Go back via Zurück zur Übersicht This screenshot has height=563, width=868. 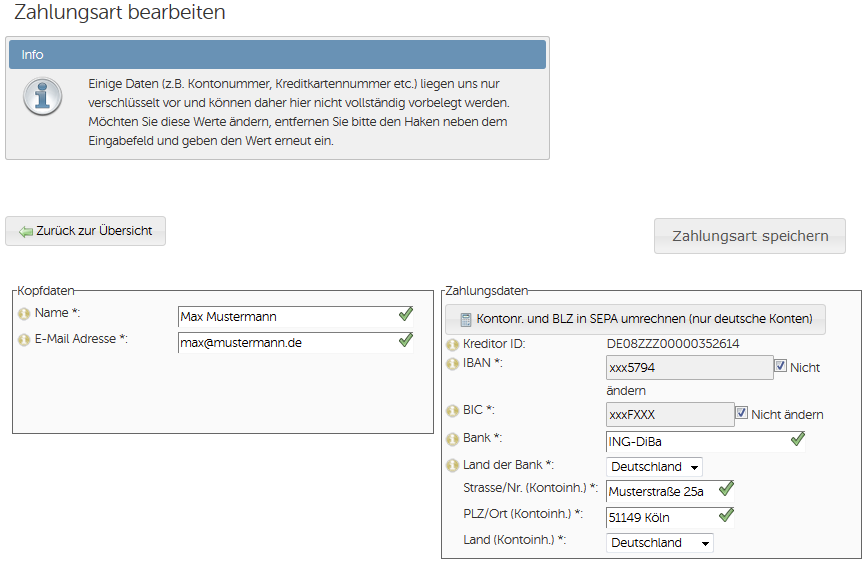(x=85, y=231)
